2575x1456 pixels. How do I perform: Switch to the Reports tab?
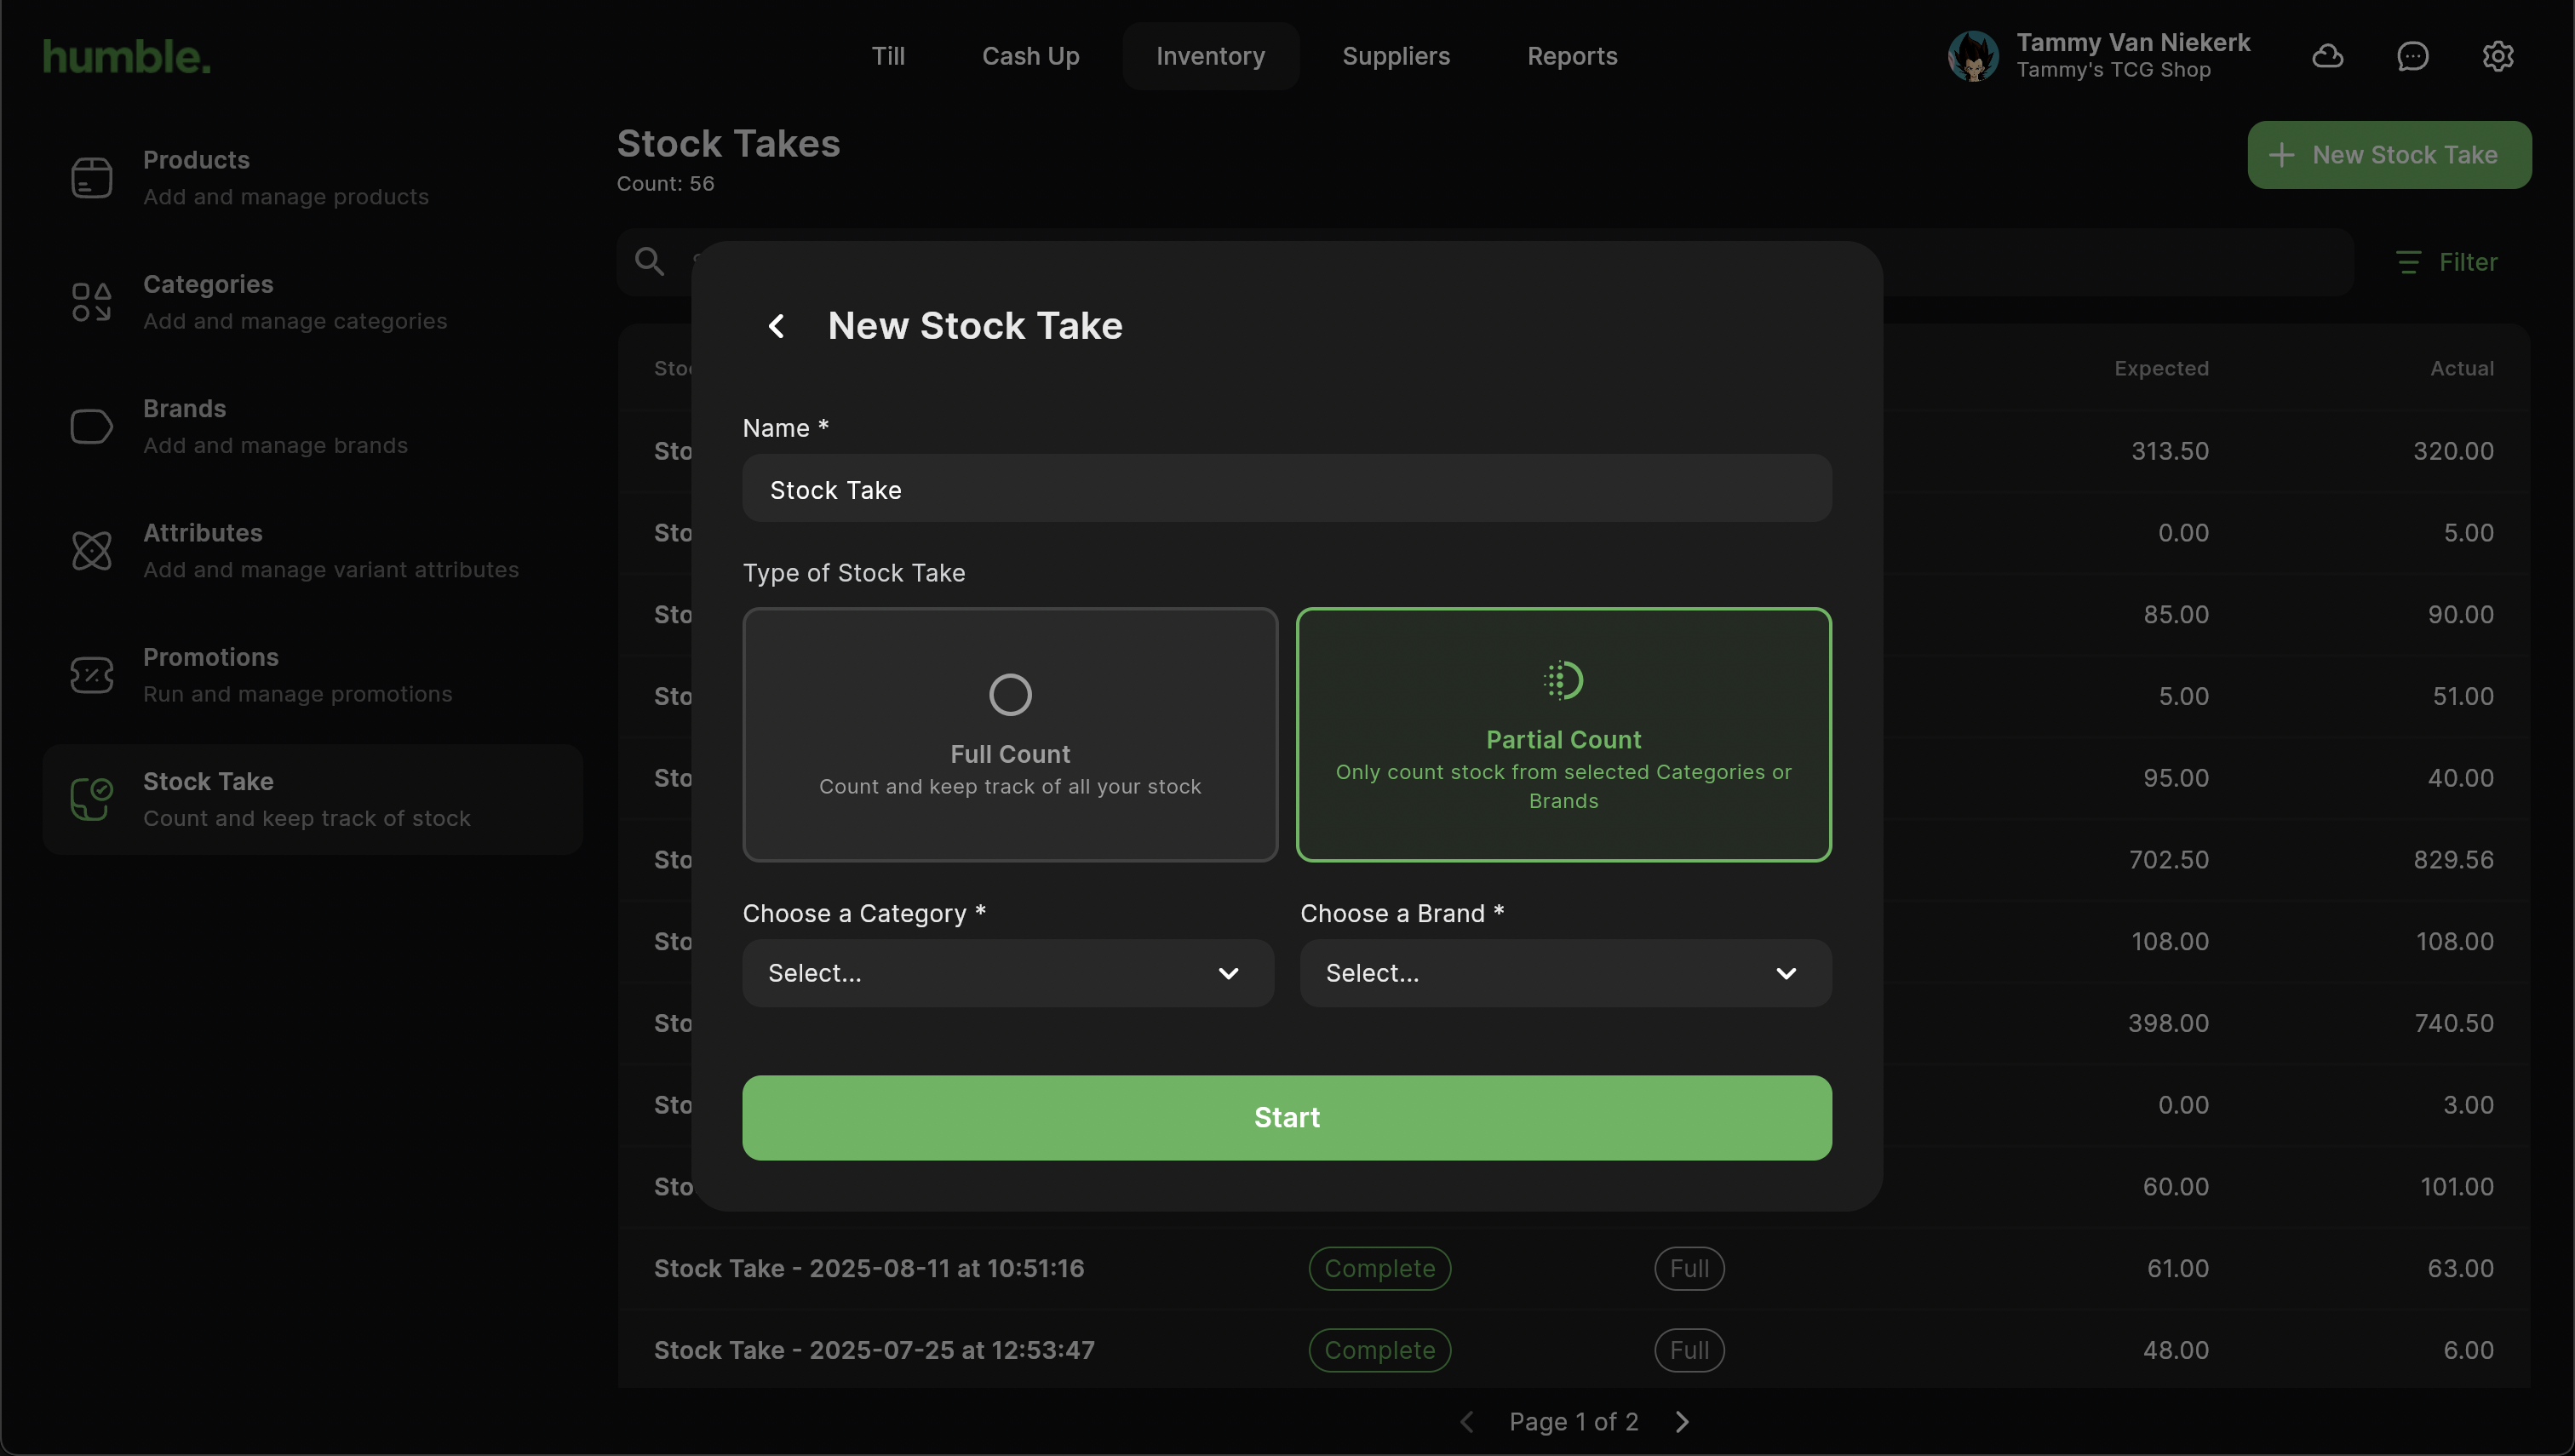tap(1571, 56)
